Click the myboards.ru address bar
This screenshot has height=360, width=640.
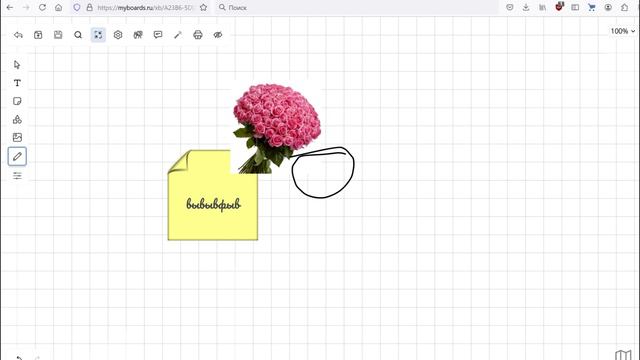145,7
